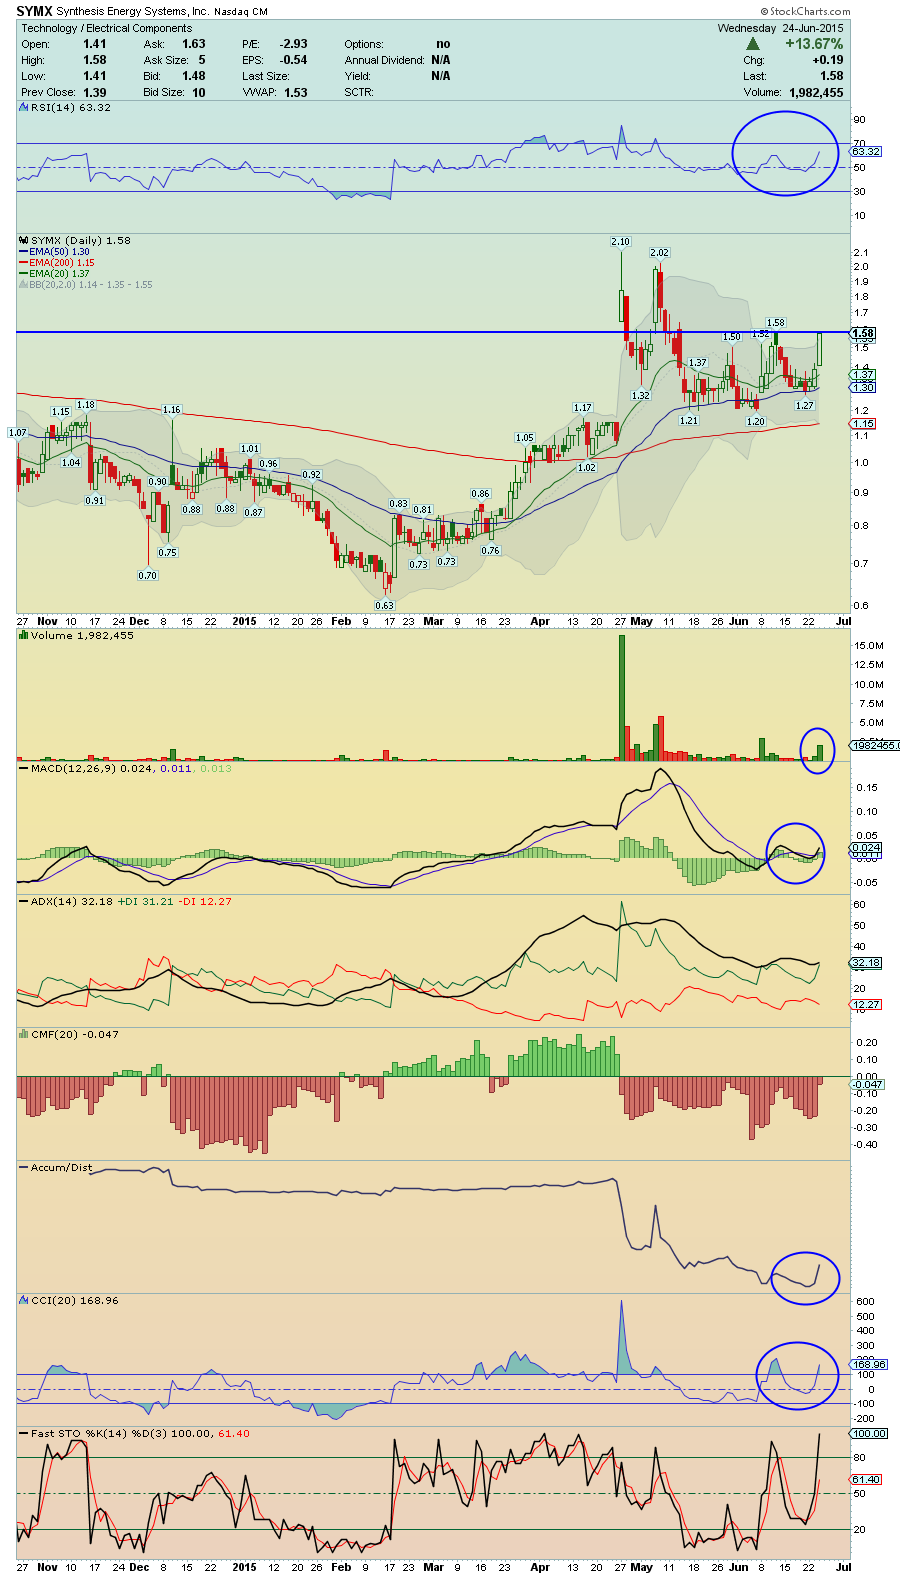Click the Volume panel bar icon
The height and width of the screenshot is (1577, 900).
(24, 635)
